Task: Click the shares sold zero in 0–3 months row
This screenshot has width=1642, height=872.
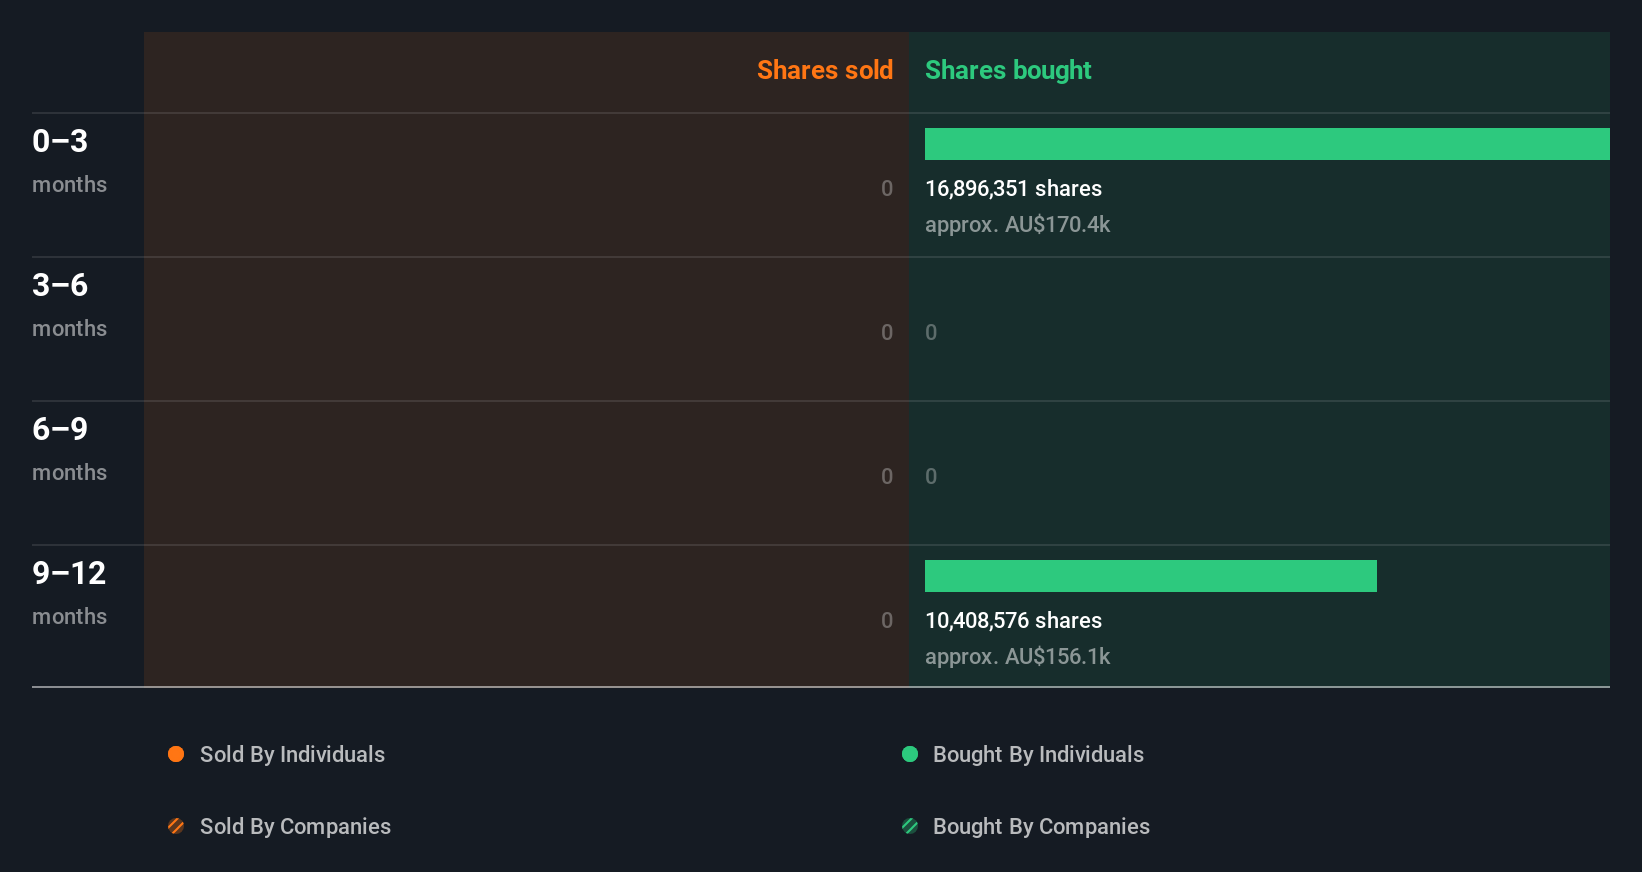Action: click(x=887, y=189)
